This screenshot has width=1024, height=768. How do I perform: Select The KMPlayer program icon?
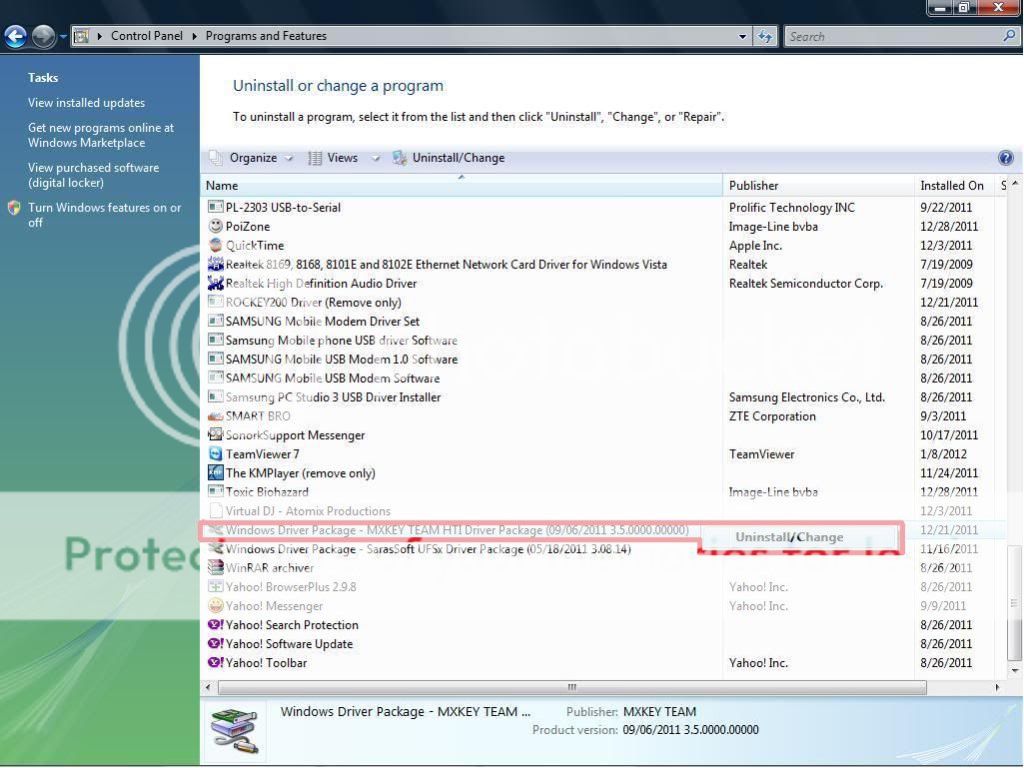click(215, 472)
